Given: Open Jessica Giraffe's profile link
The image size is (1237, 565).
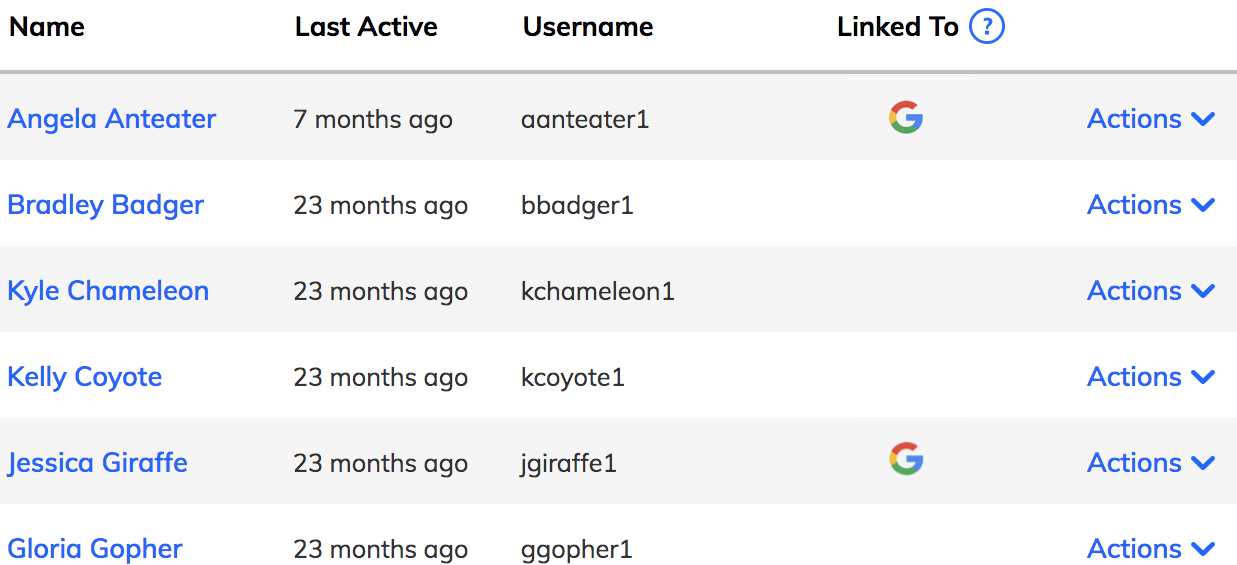Looking at the screenshot, I should 98,463.
